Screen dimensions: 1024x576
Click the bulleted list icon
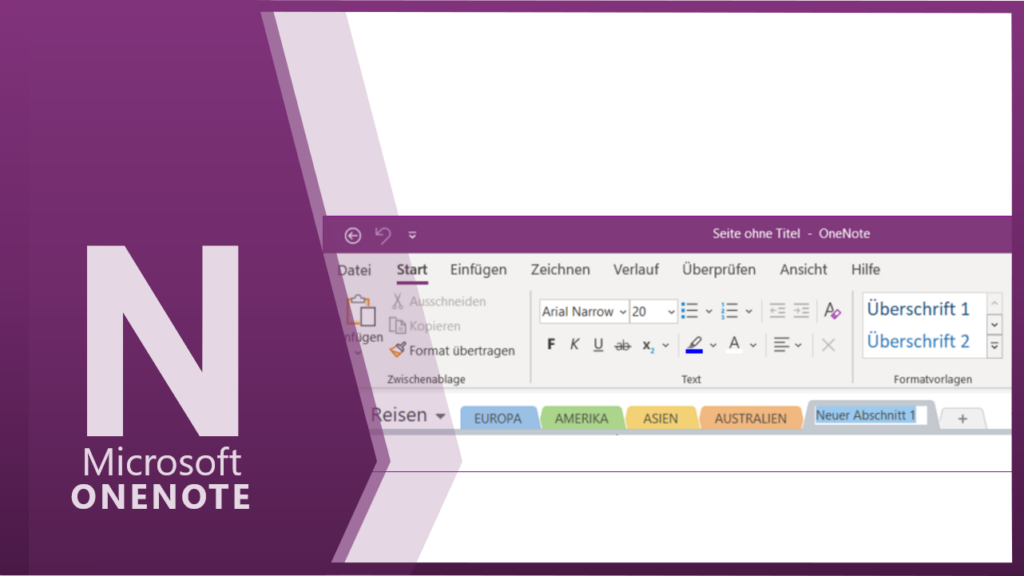689,311
